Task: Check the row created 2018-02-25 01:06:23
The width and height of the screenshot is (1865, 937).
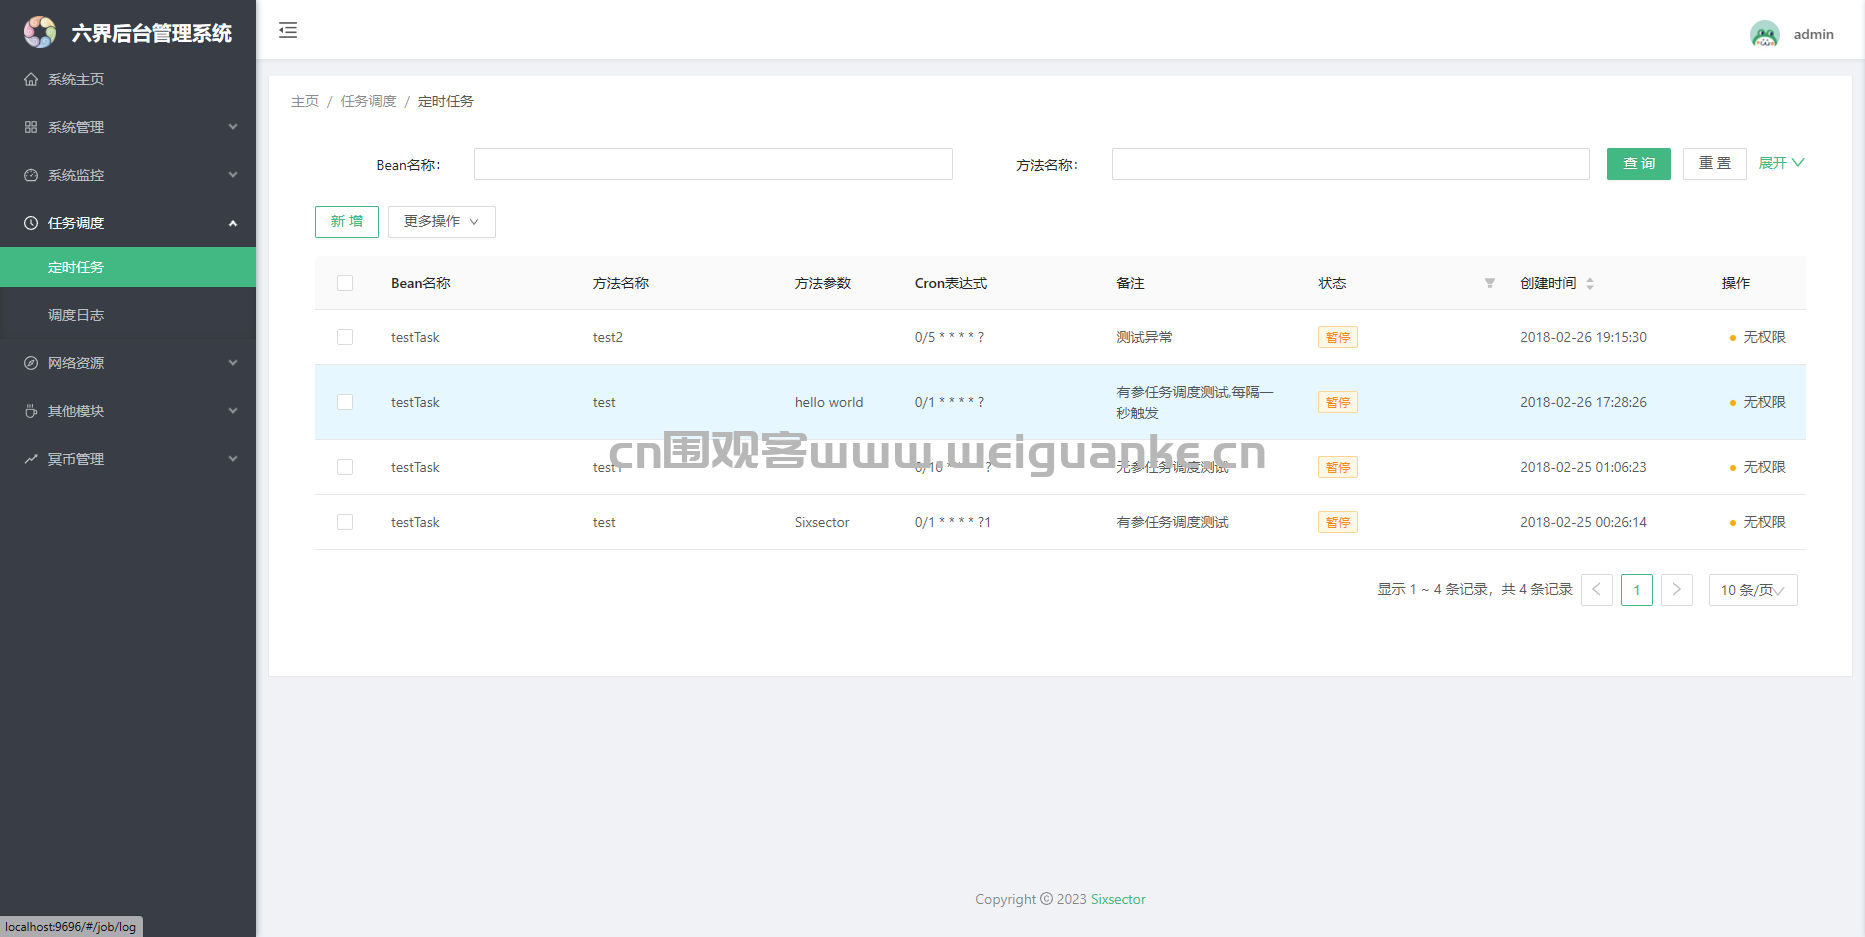Action: 345,467
